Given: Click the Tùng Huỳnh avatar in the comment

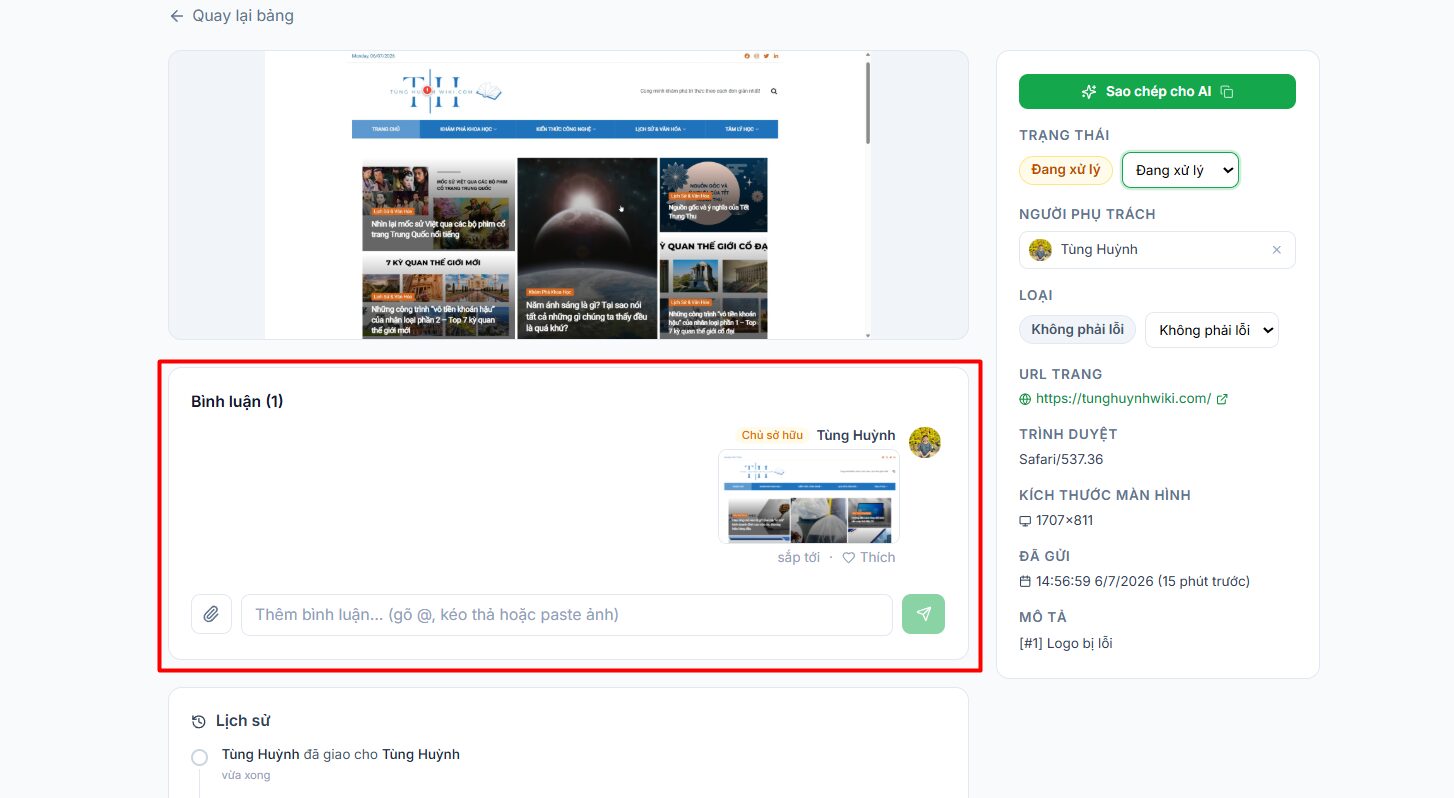Looking at the screenshot, I should point(925,441).
